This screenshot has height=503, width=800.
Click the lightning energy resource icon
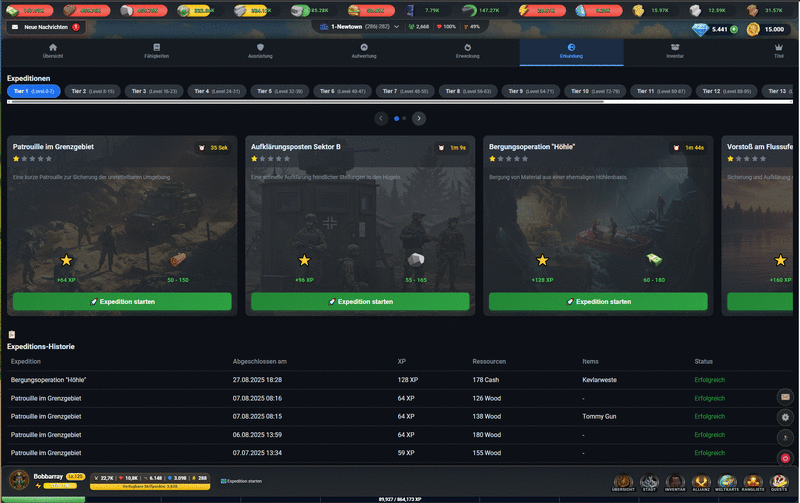click(524, 10)
